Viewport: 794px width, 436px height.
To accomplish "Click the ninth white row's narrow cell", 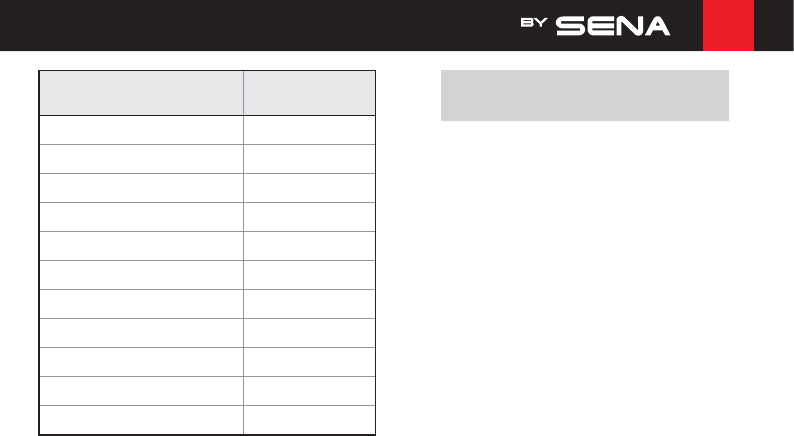I will 309,362.
